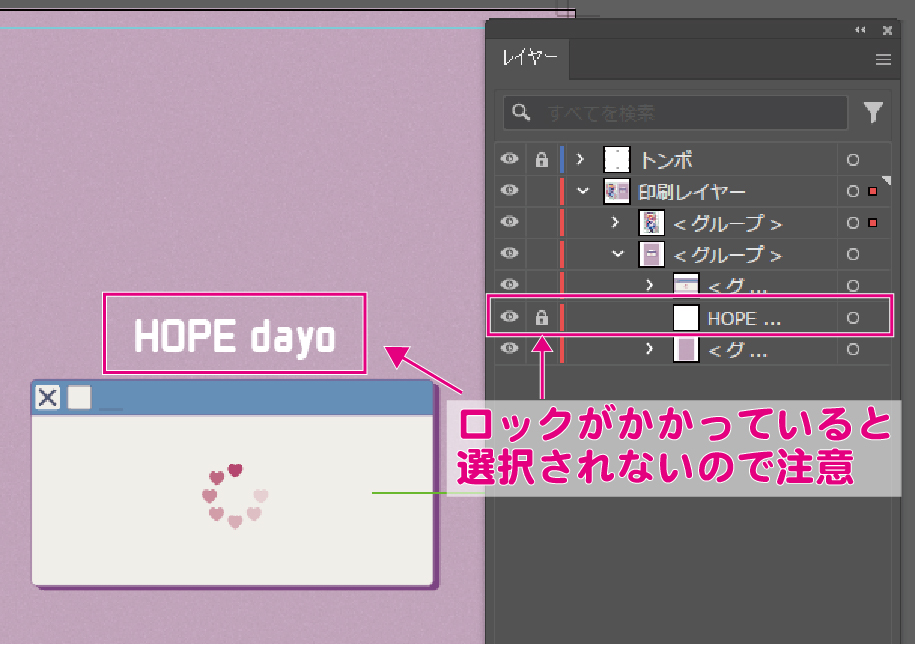Click the blue color bar of the トンボ layer

pyautogui.click(x=562, y=160)
